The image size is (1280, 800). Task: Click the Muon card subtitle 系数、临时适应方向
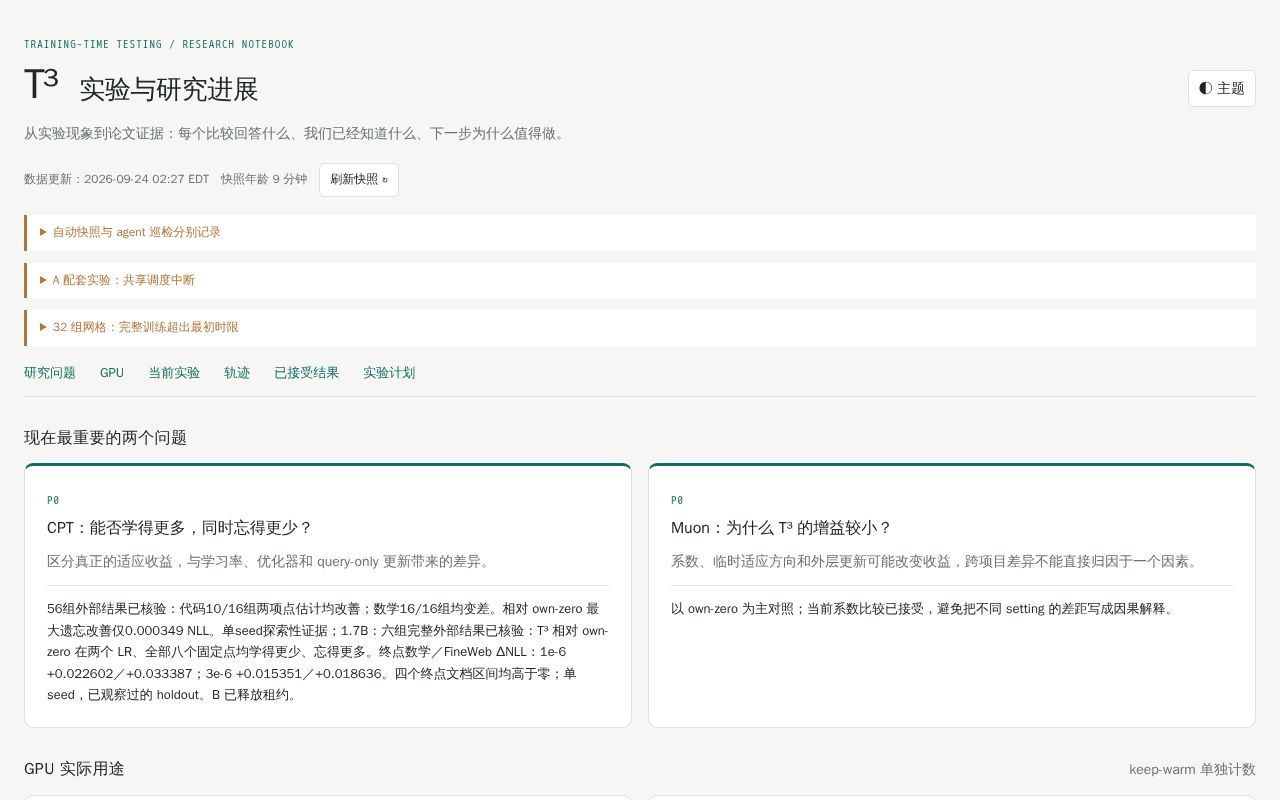[x=937, y=561]
